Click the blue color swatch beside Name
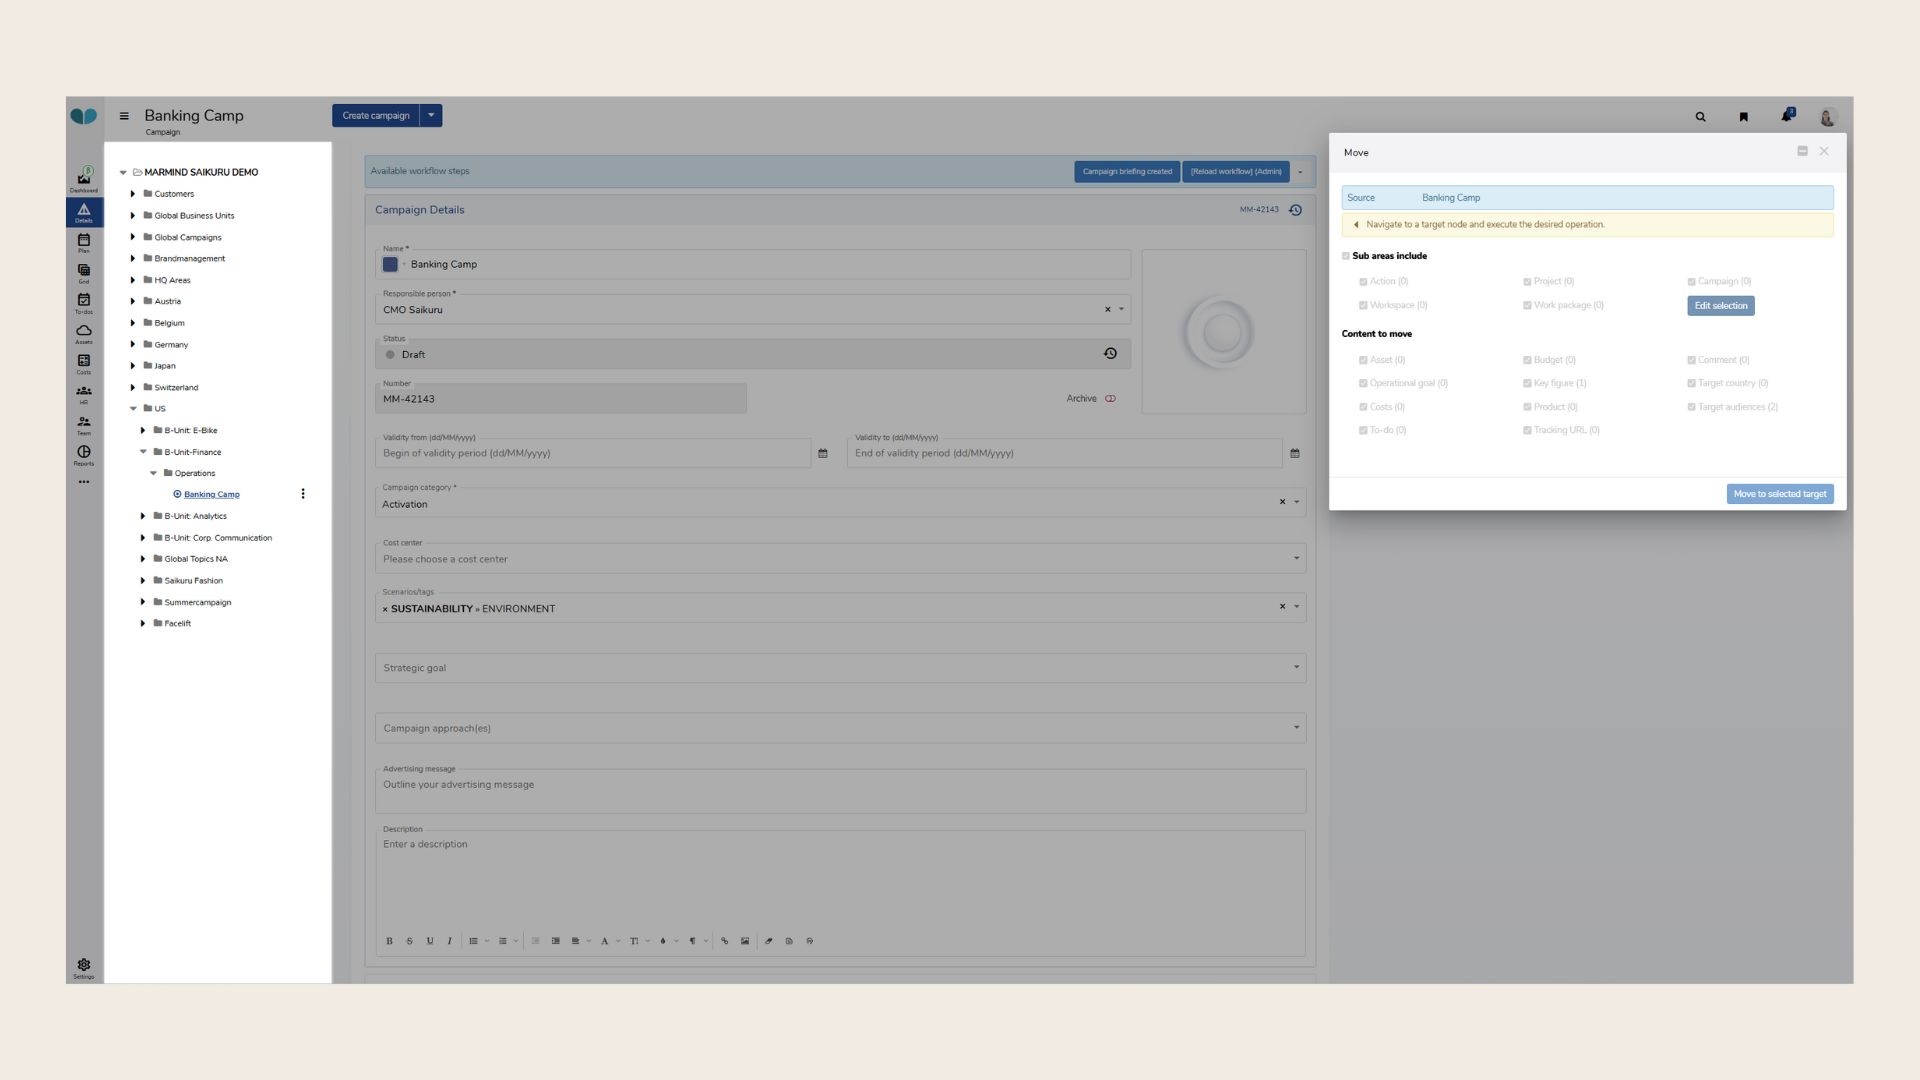This screenshot has width=1920, height=1080. coord(390,265)
